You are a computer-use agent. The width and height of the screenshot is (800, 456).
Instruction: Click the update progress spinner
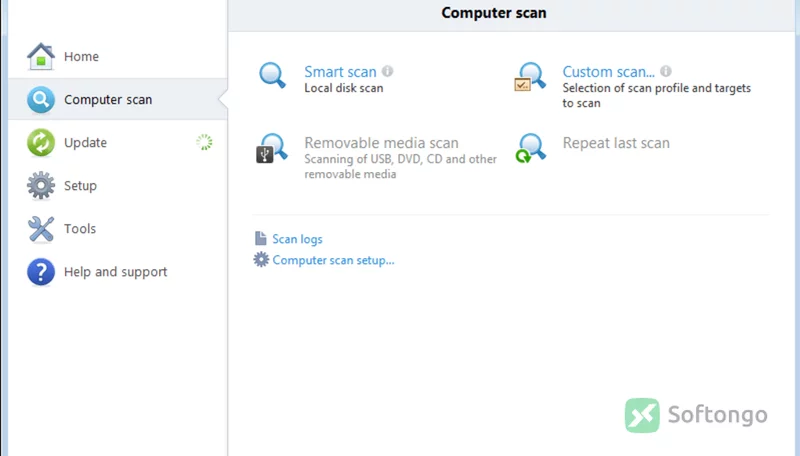click(204, 142)
